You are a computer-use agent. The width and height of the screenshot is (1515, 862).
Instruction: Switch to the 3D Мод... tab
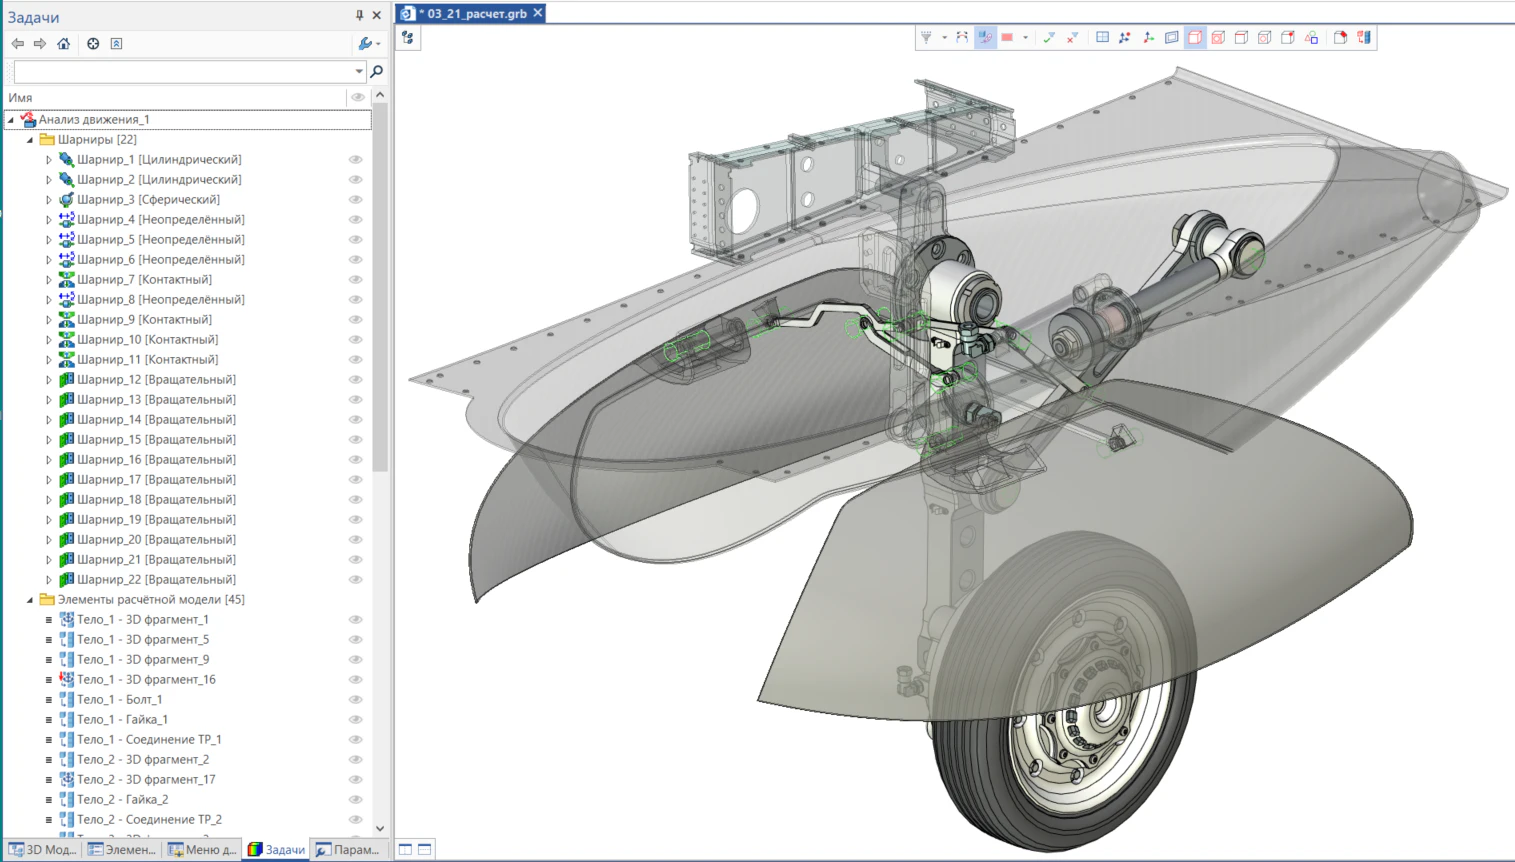(42, 850)
